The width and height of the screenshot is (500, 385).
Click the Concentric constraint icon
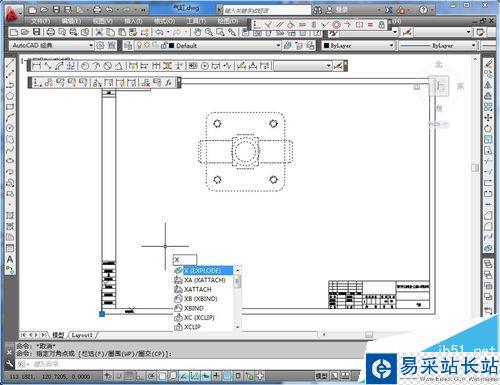(x=336, y=24)
